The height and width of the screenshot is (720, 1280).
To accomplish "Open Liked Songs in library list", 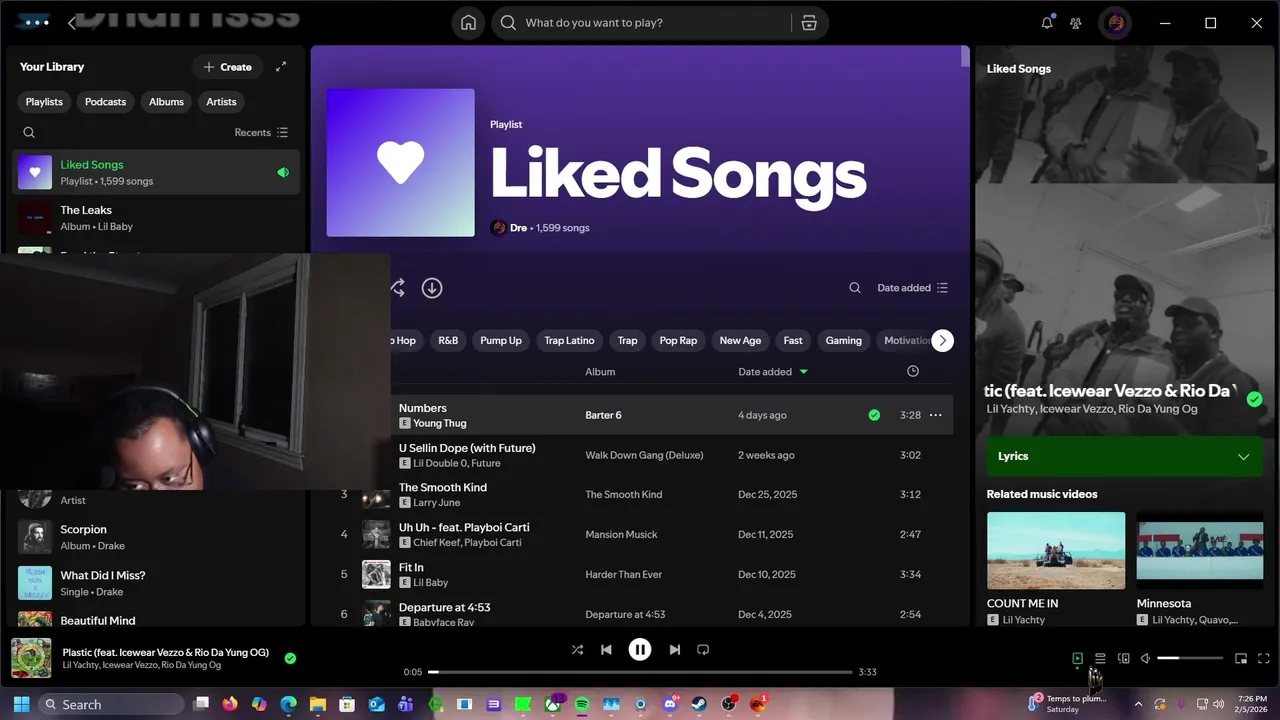I will 156,172.
